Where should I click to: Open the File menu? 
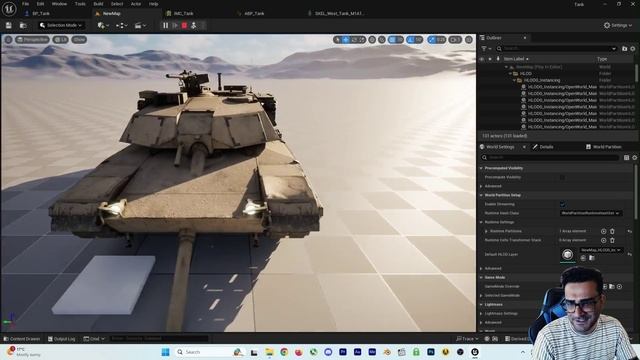pos(25,4)
